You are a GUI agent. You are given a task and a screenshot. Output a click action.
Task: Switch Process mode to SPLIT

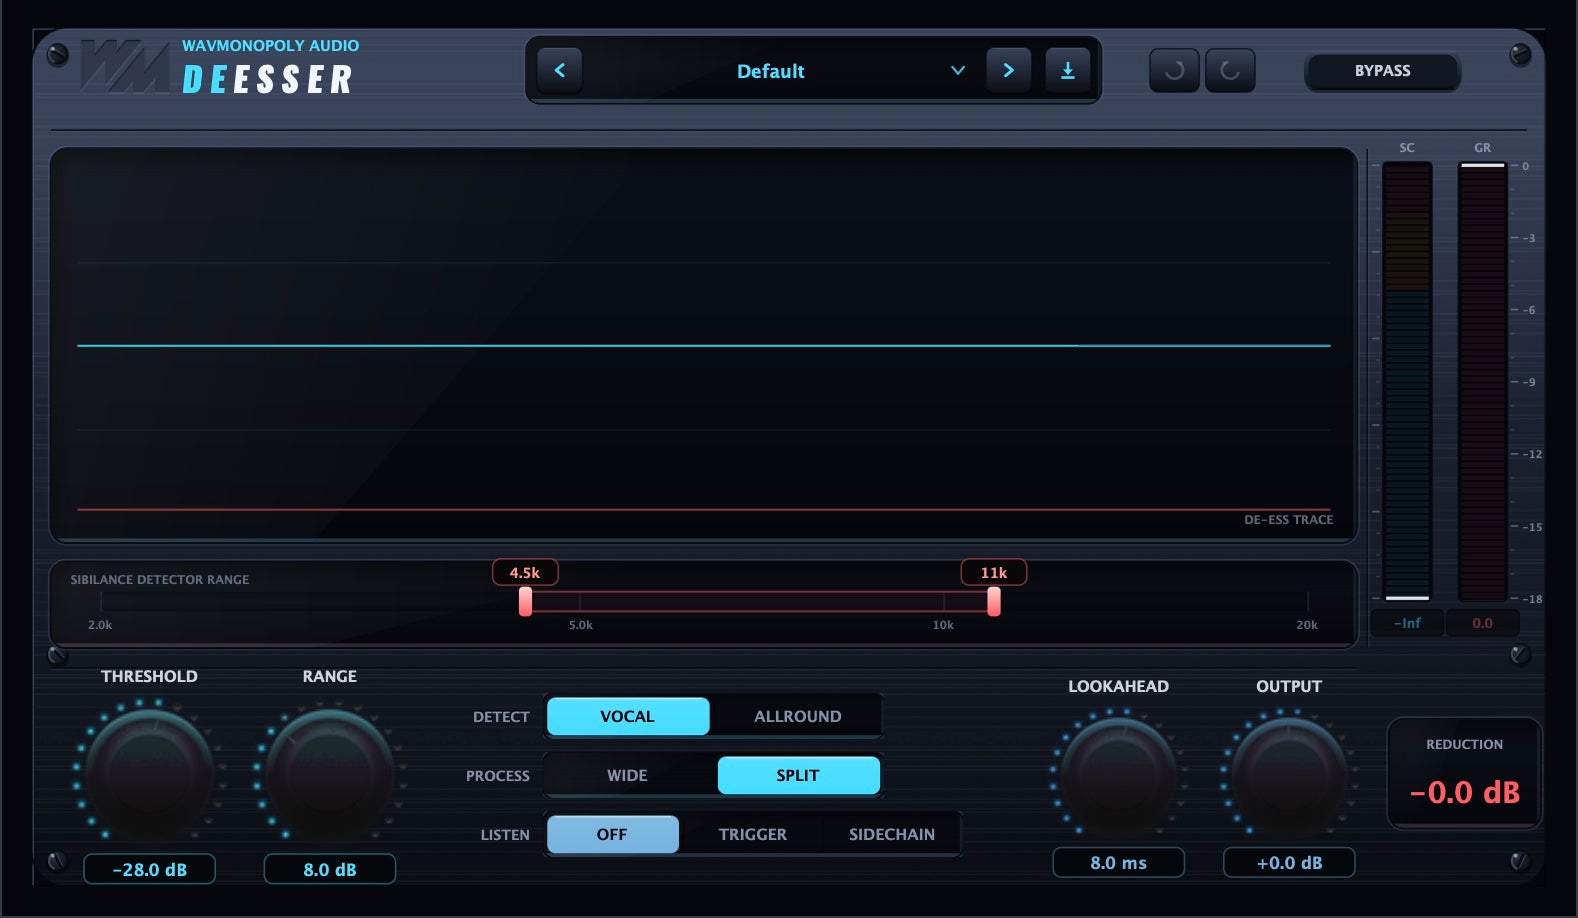point(798,775)
